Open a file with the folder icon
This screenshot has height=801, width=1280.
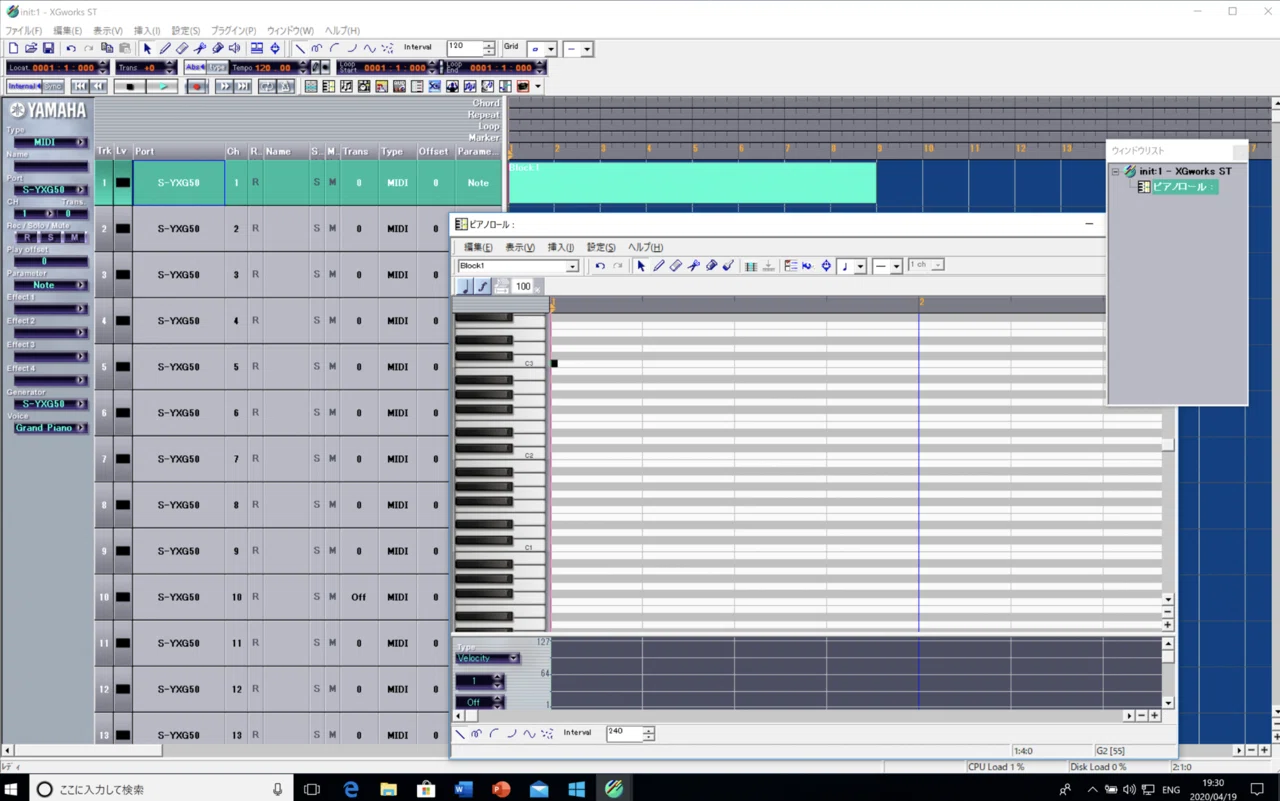[x=30, y=48]
